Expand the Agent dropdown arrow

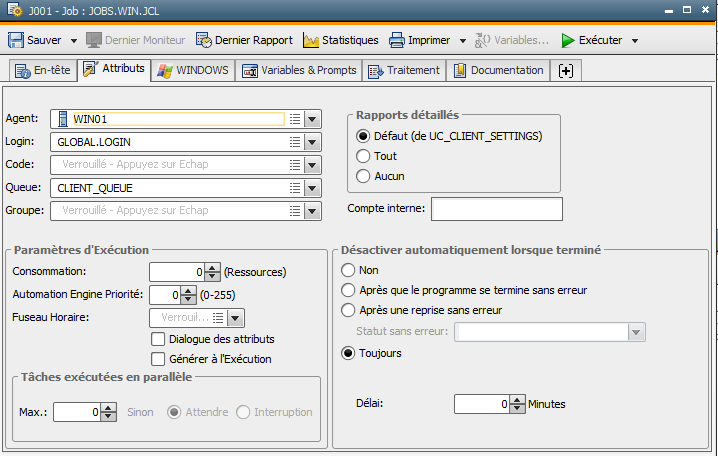(312, 119)
